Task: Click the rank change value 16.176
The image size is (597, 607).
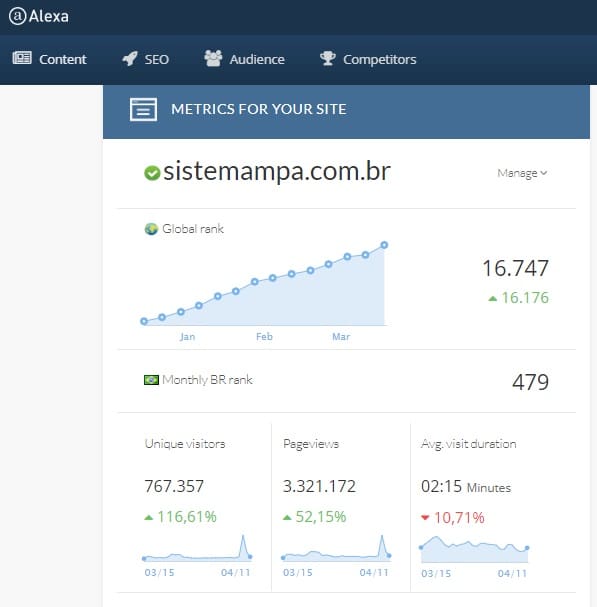Action: point(525,298)
